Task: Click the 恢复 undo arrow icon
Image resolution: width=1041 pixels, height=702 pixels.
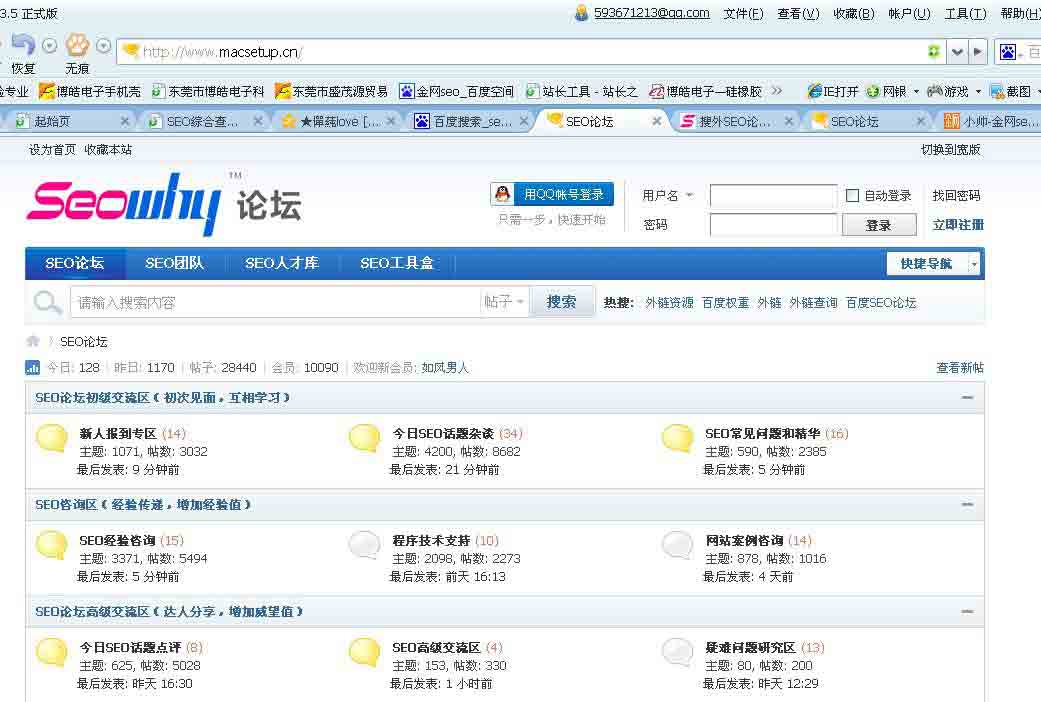Action: (22, 45)
